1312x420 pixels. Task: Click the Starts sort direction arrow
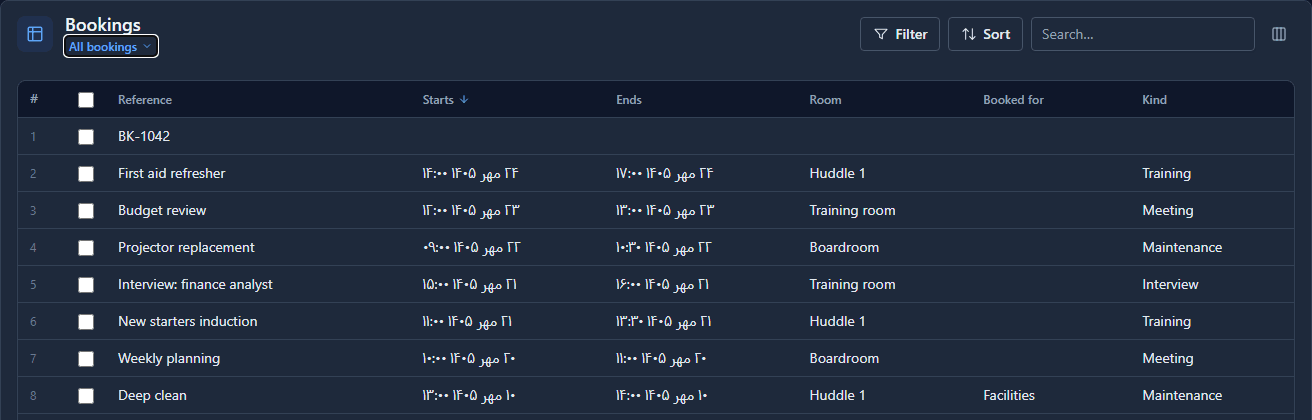[x=464, y=100]
